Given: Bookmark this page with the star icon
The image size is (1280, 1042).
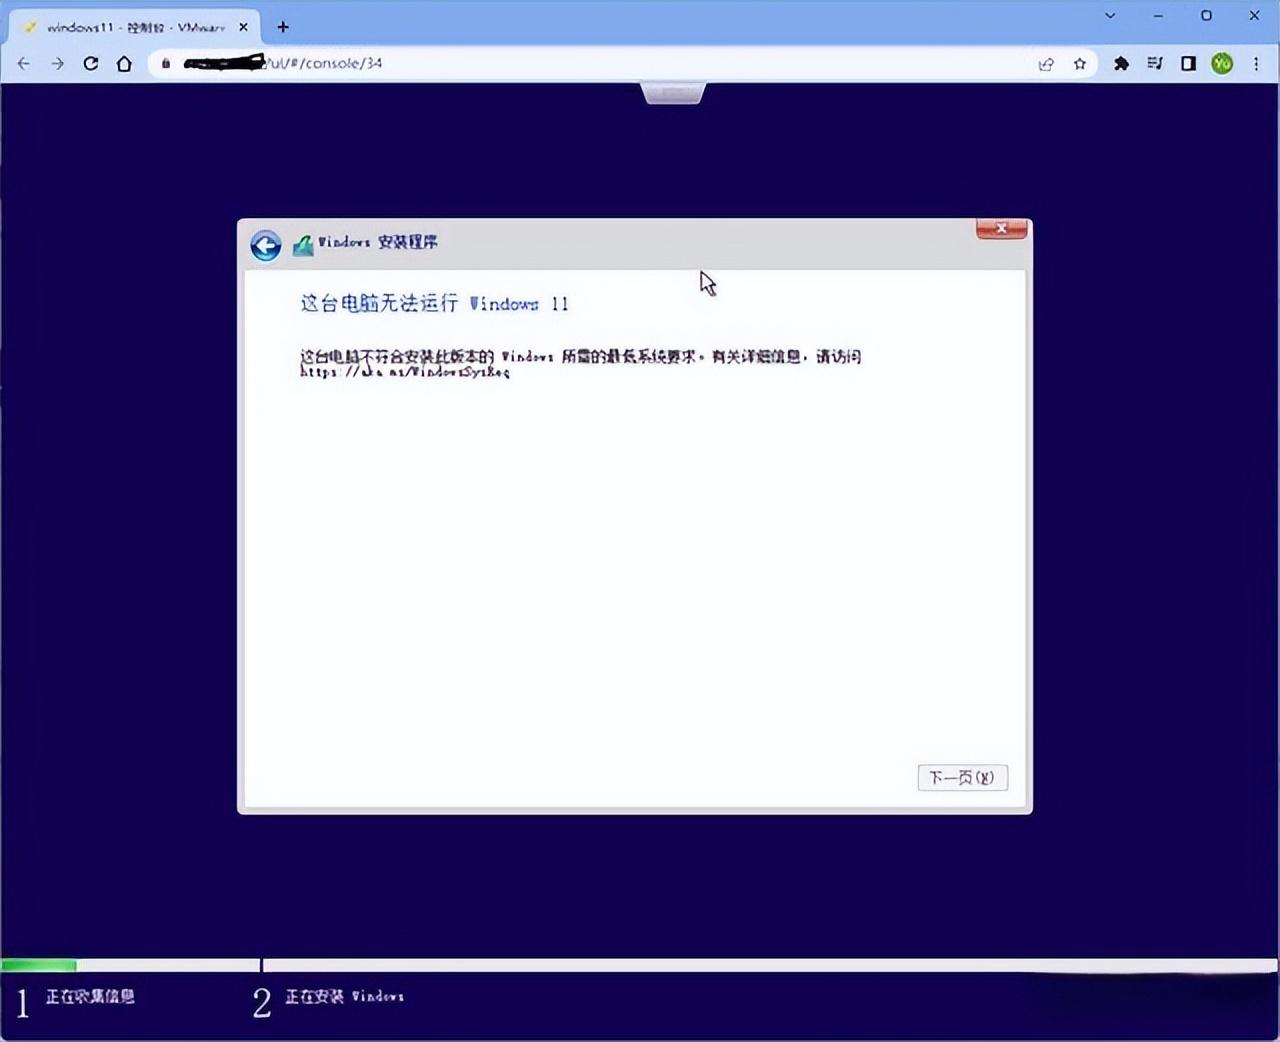Looking at the screenshot, I should pyautogui.click(x=1079, y=63).
